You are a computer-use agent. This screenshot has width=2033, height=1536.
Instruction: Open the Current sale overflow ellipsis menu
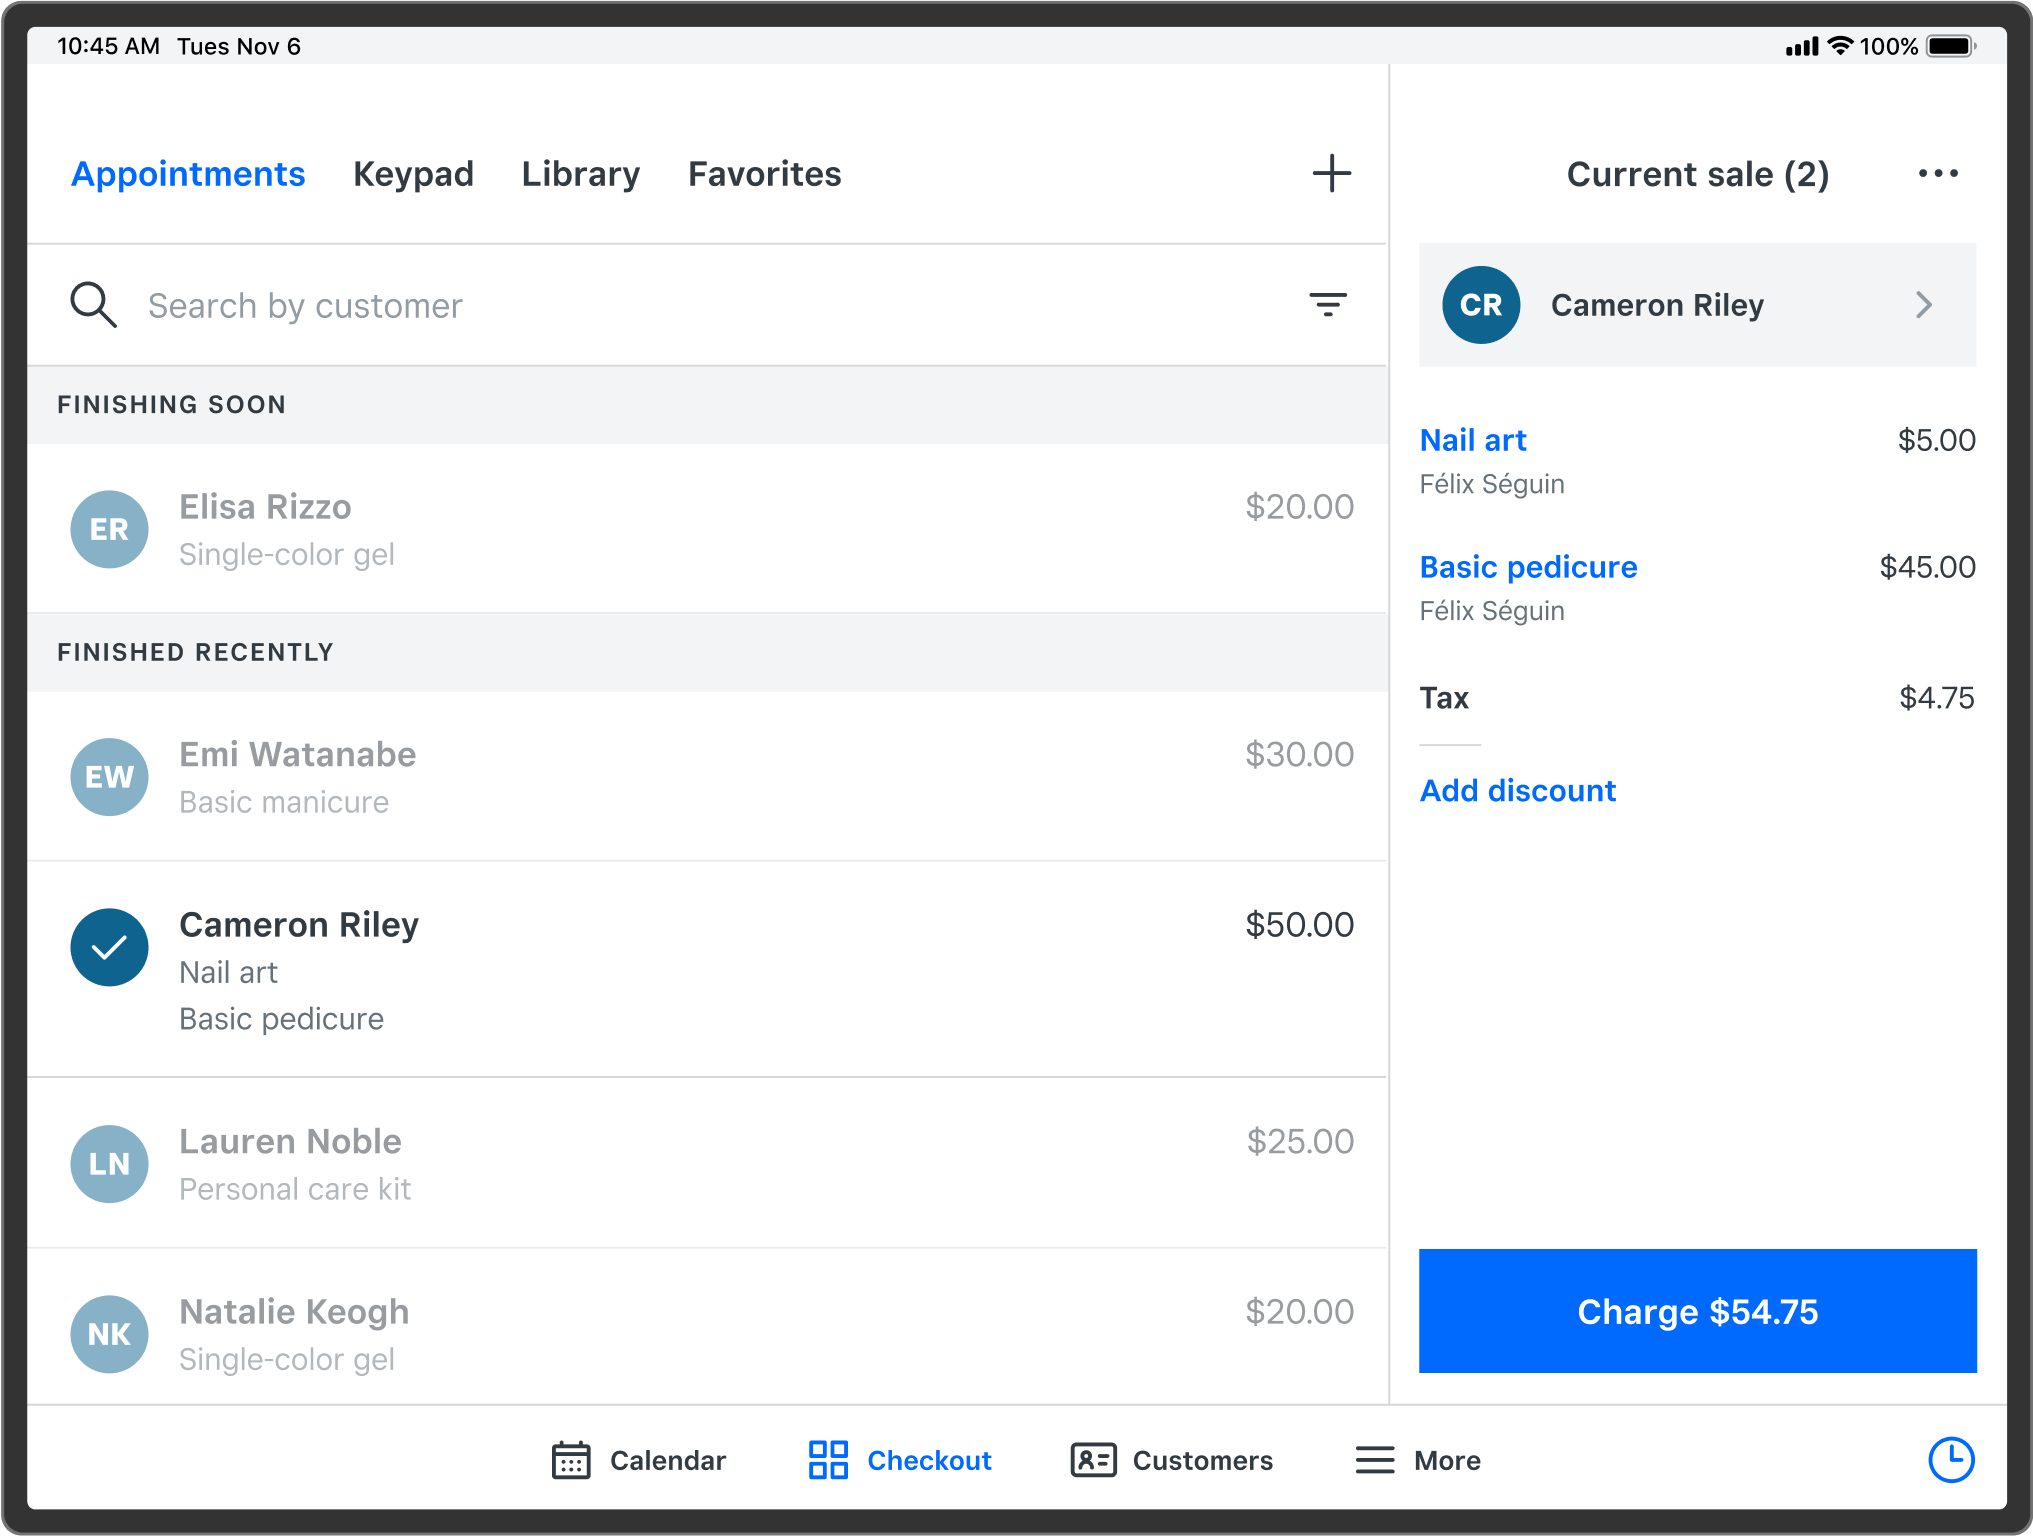click(1937, 172)
